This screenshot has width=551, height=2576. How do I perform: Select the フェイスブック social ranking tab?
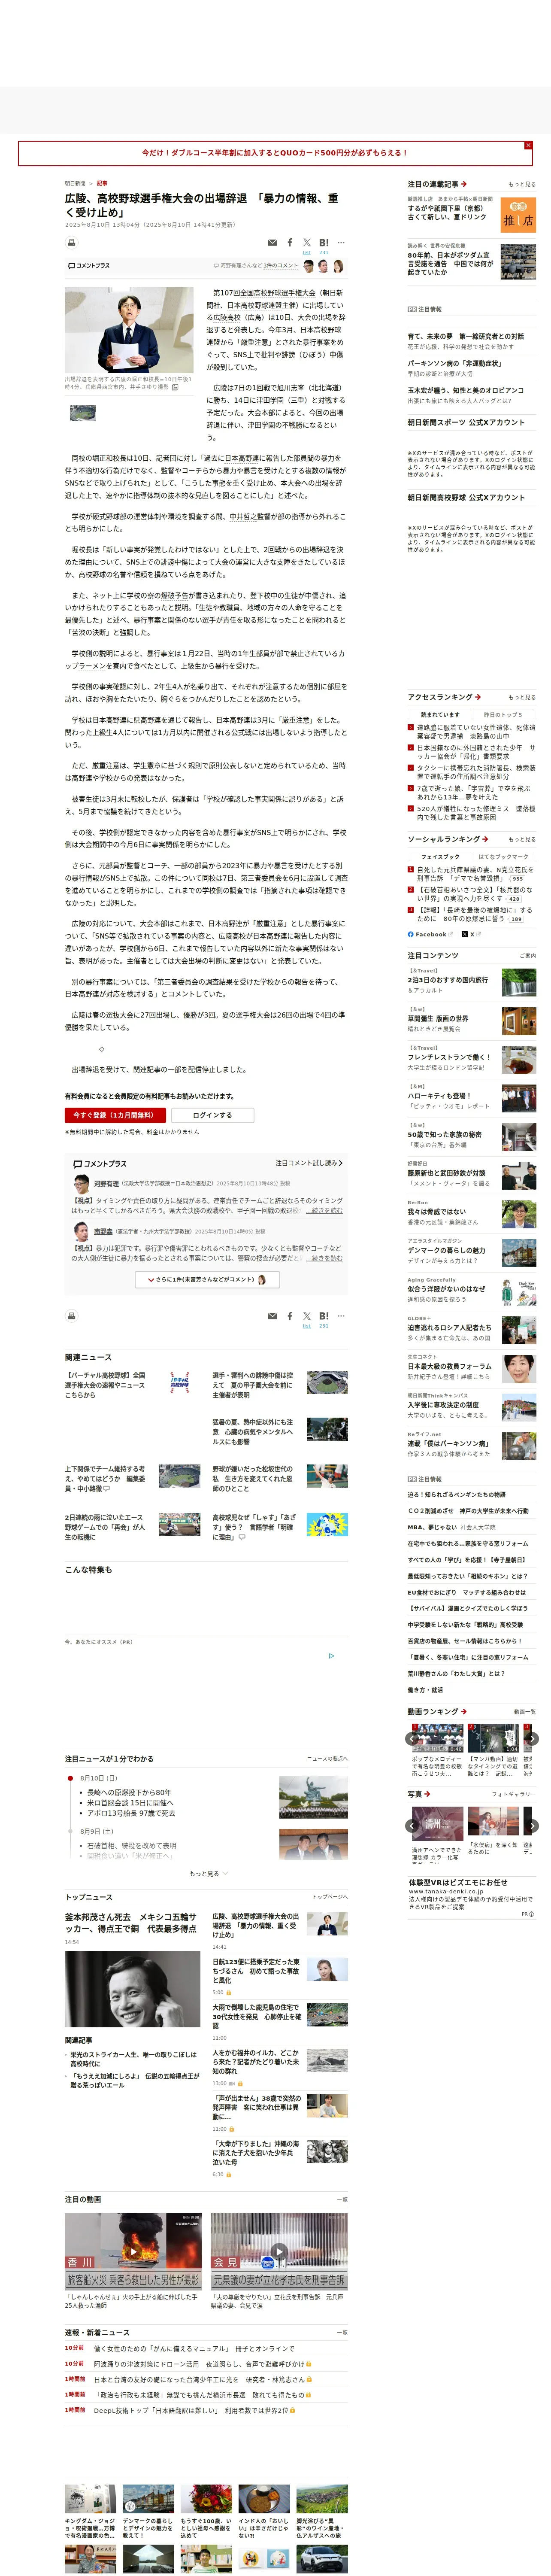(440, 857)
